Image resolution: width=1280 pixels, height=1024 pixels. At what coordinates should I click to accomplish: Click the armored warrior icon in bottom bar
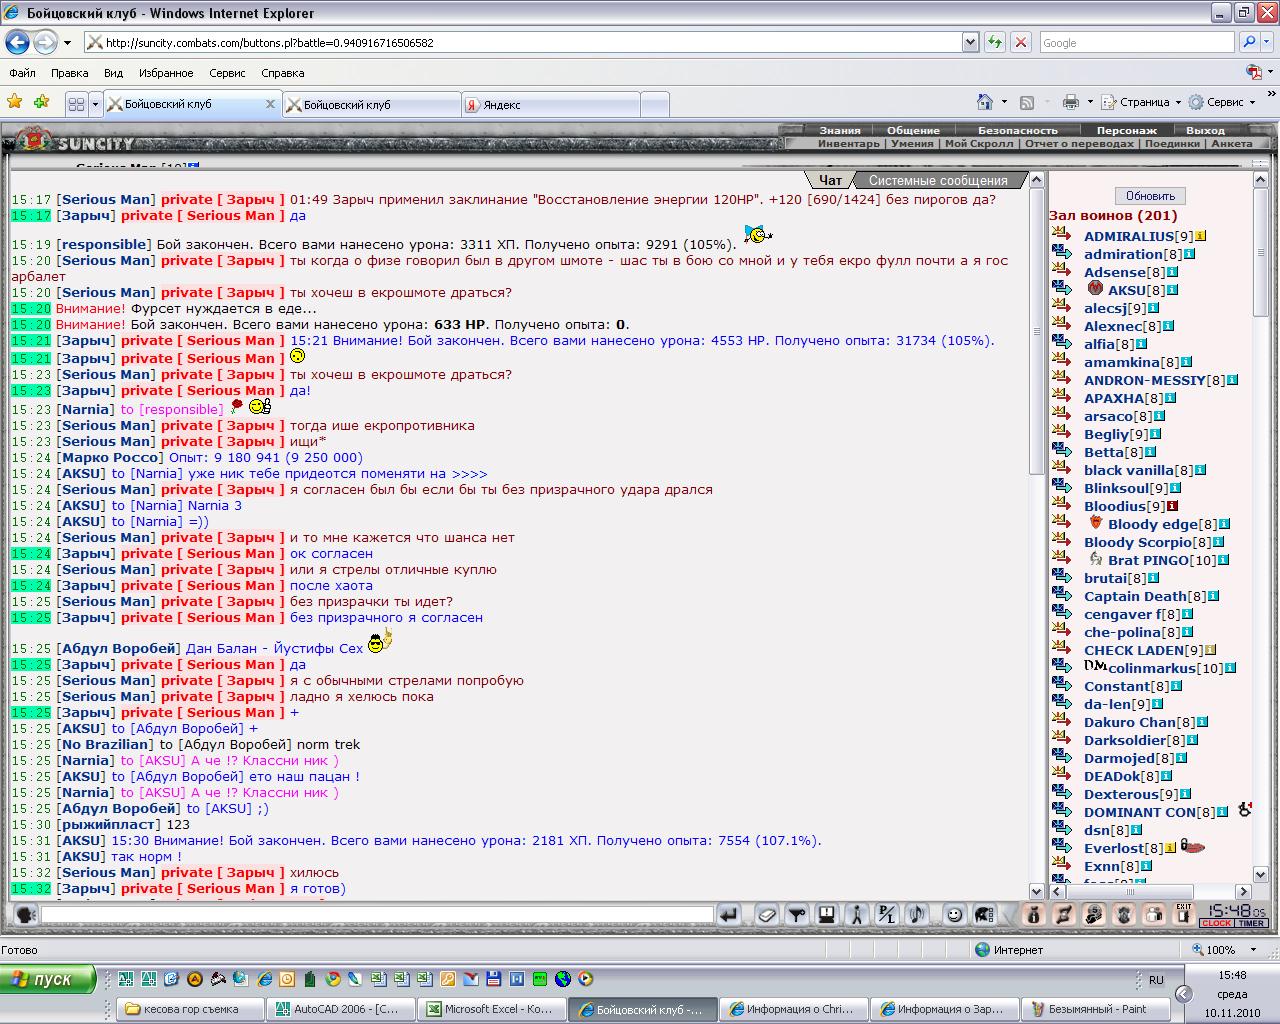click(1124, 914)
